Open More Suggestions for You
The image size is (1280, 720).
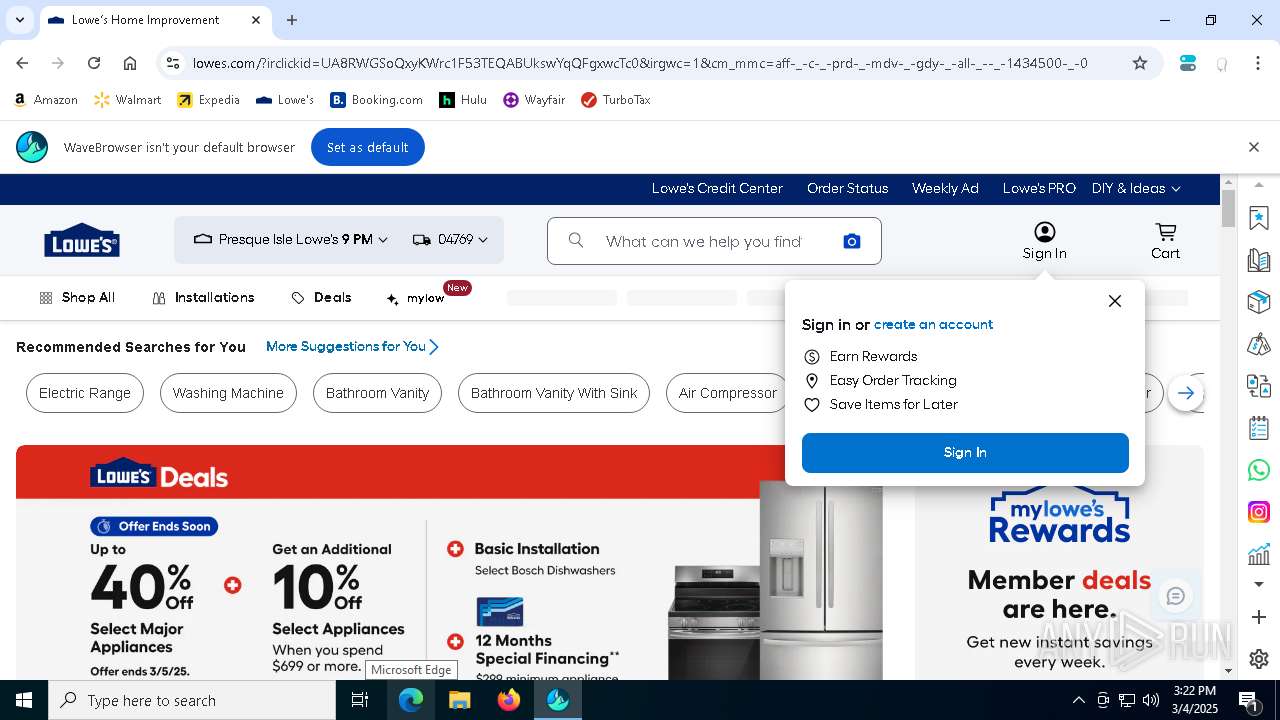click(352, 347)
